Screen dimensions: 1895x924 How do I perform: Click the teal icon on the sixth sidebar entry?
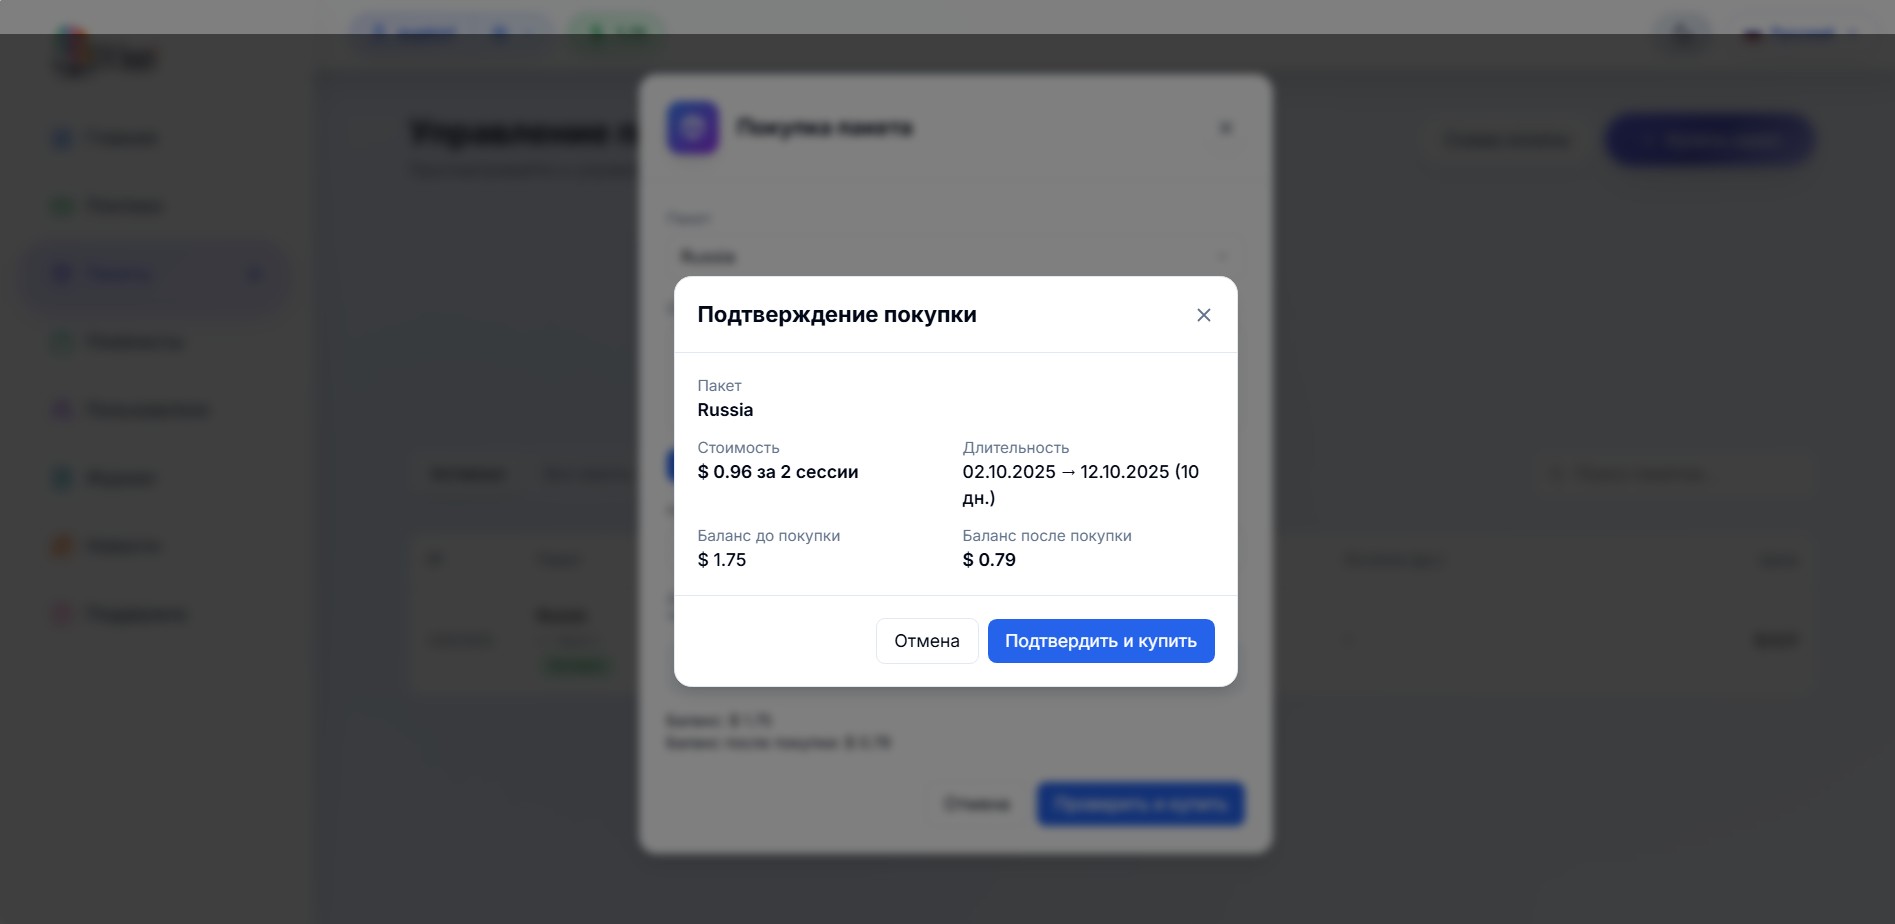tap(60, 478)
